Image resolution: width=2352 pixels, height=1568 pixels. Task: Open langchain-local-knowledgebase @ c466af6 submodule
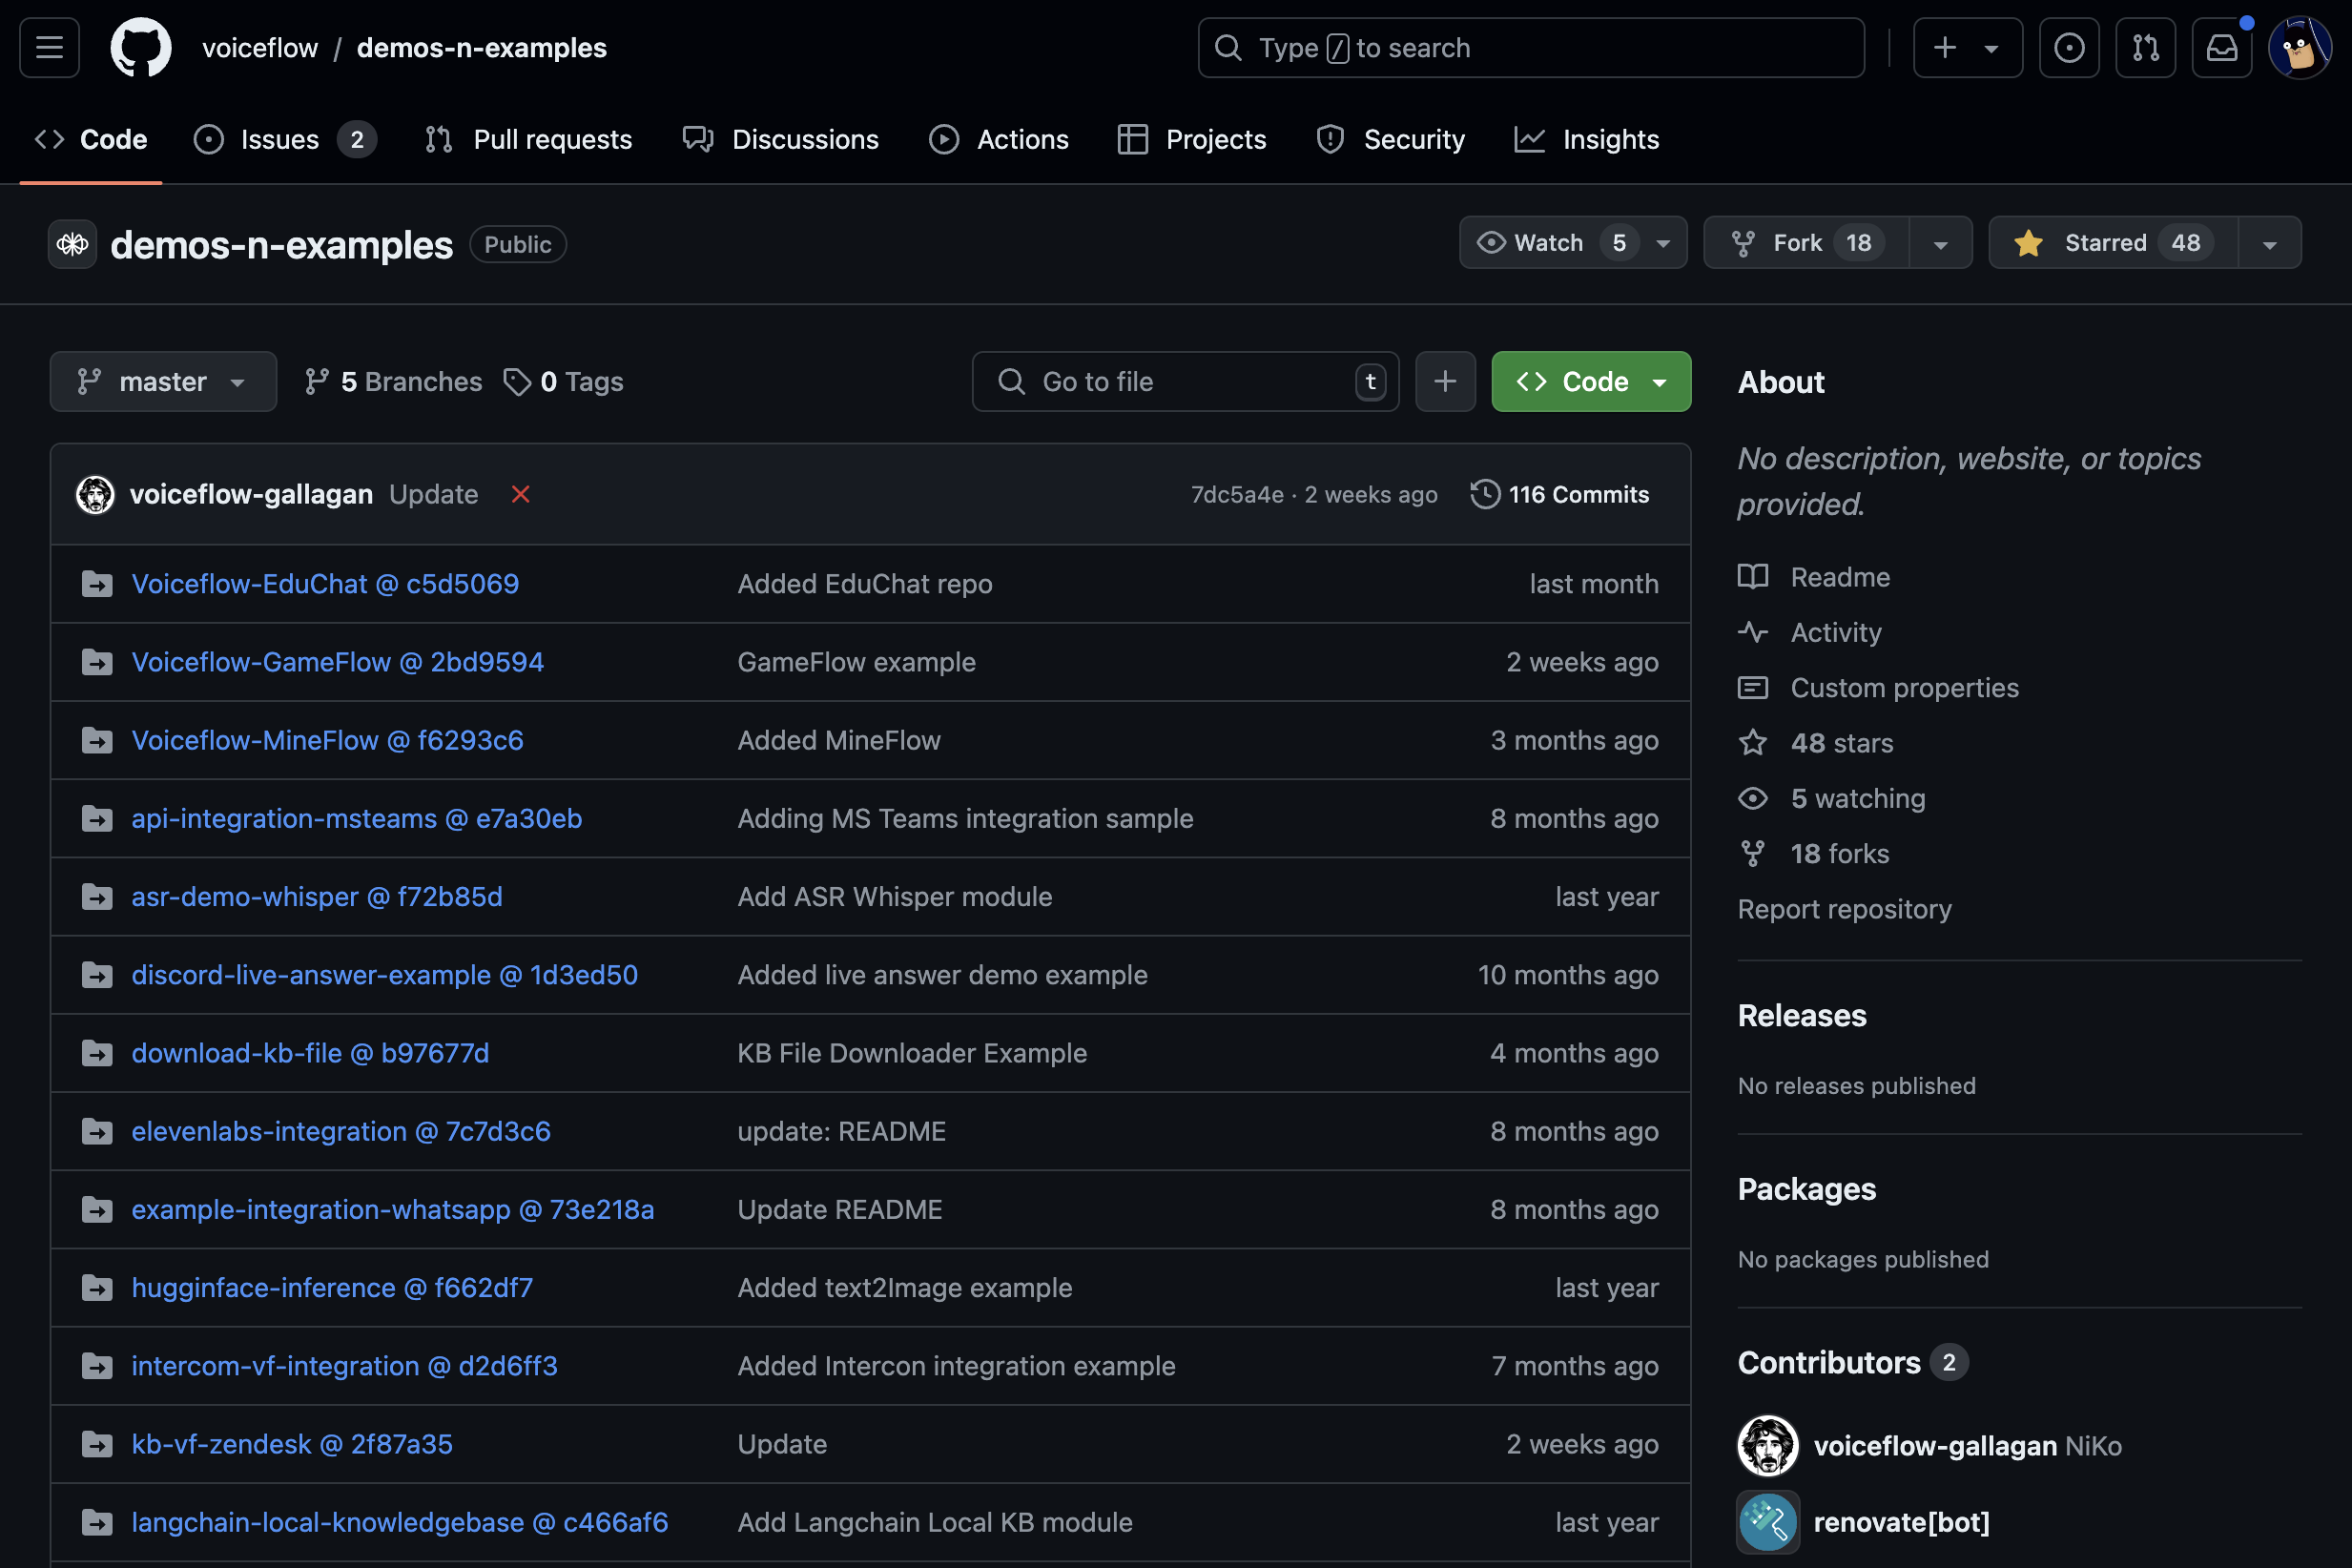pos(399,1522)
